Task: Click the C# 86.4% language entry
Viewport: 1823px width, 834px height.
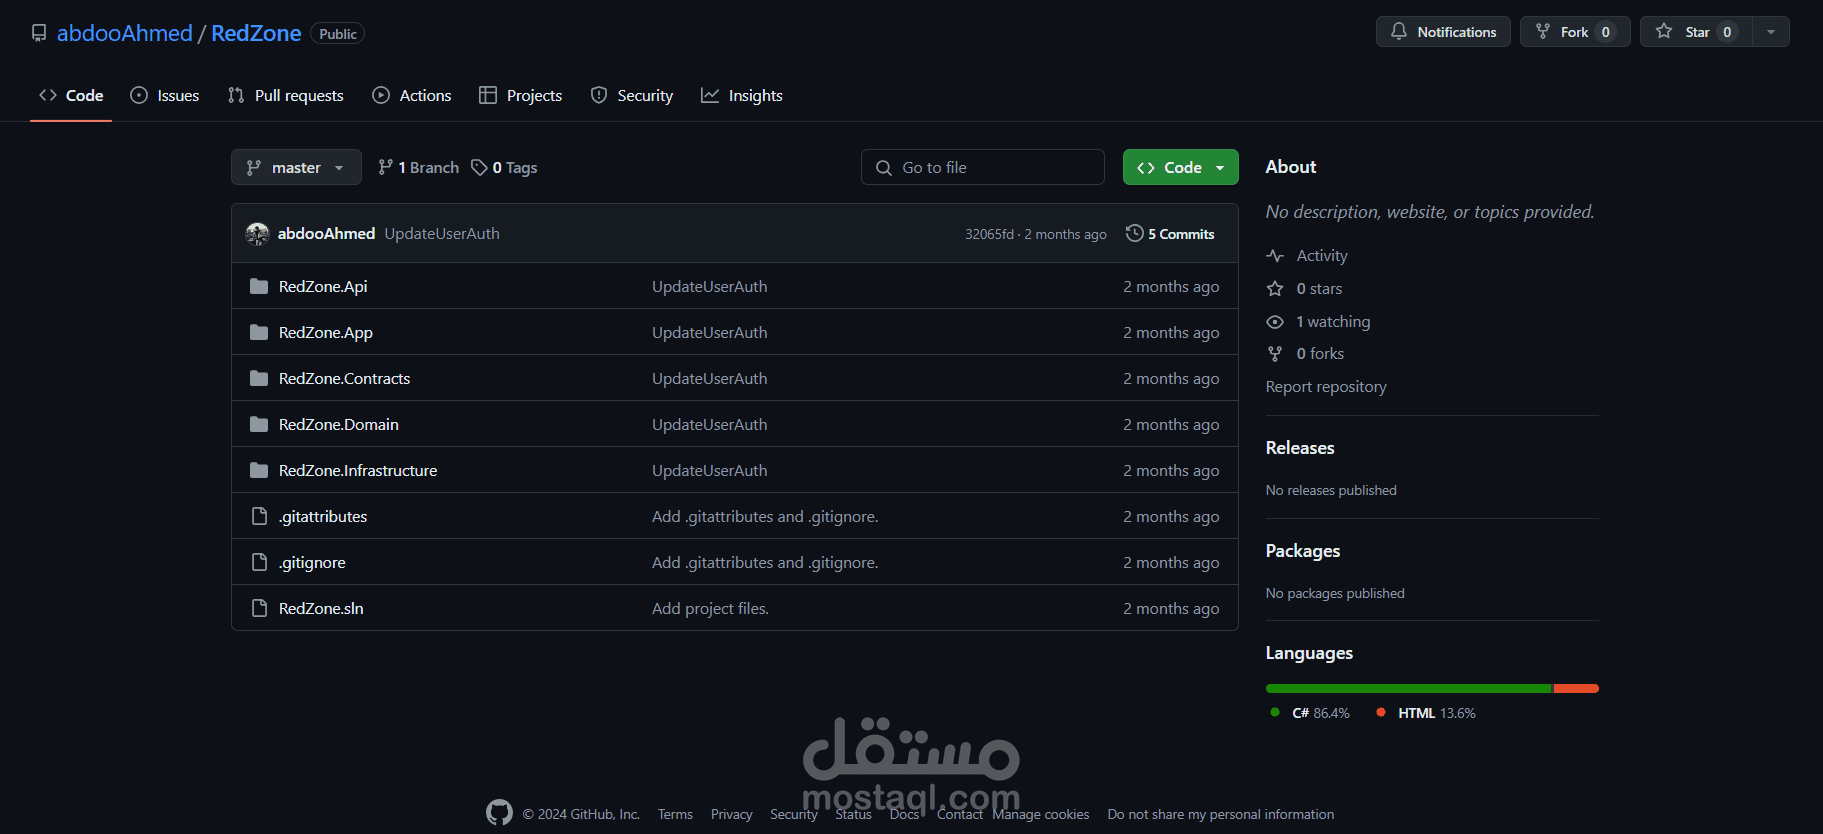Action: (1310, 713)
